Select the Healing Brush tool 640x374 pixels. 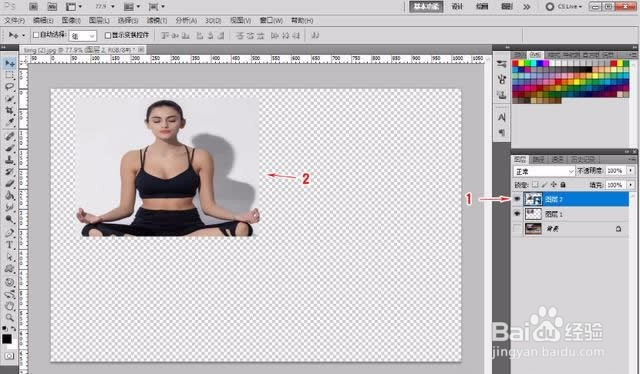(x=10, y=136)
